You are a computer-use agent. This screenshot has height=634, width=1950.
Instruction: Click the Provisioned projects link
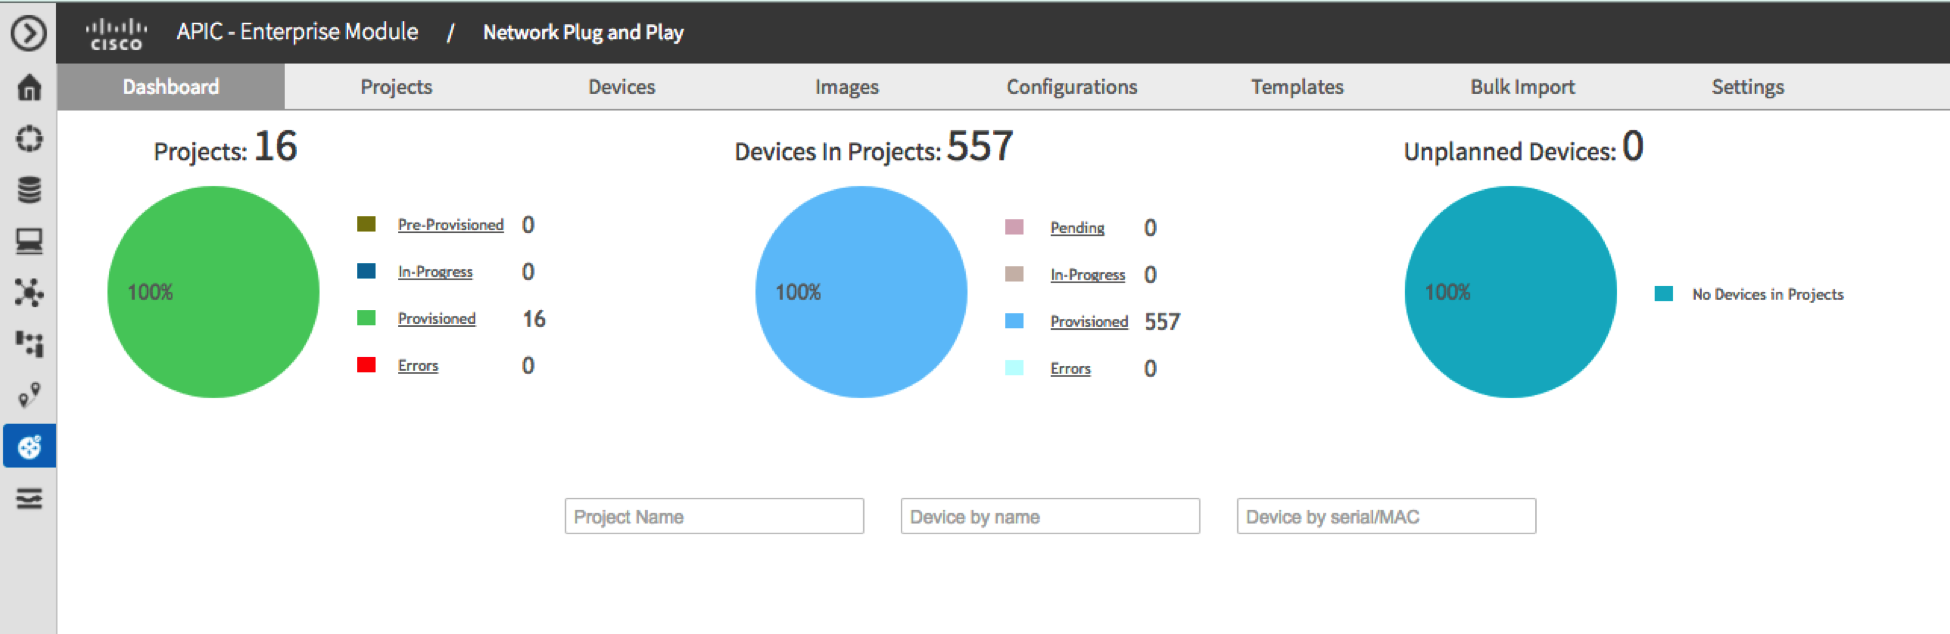(437, 319)
